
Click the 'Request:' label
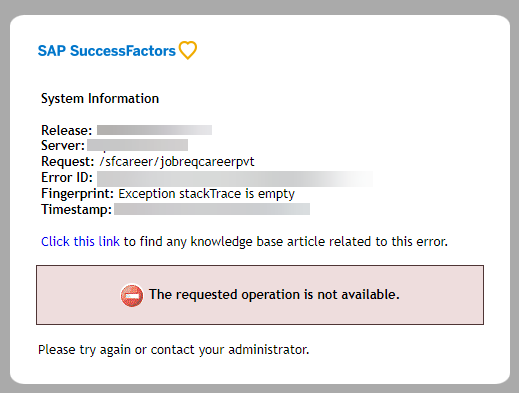pyautogui.click(x=68, y=161)
